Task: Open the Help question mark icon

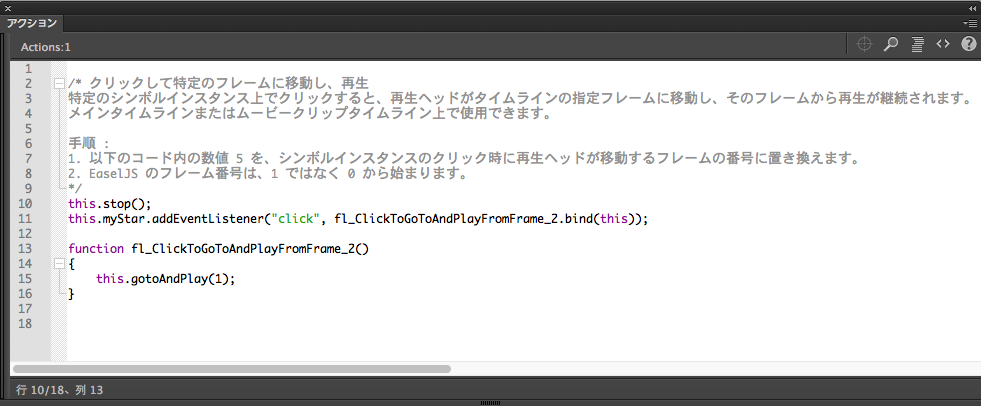Action: (968, 44)
